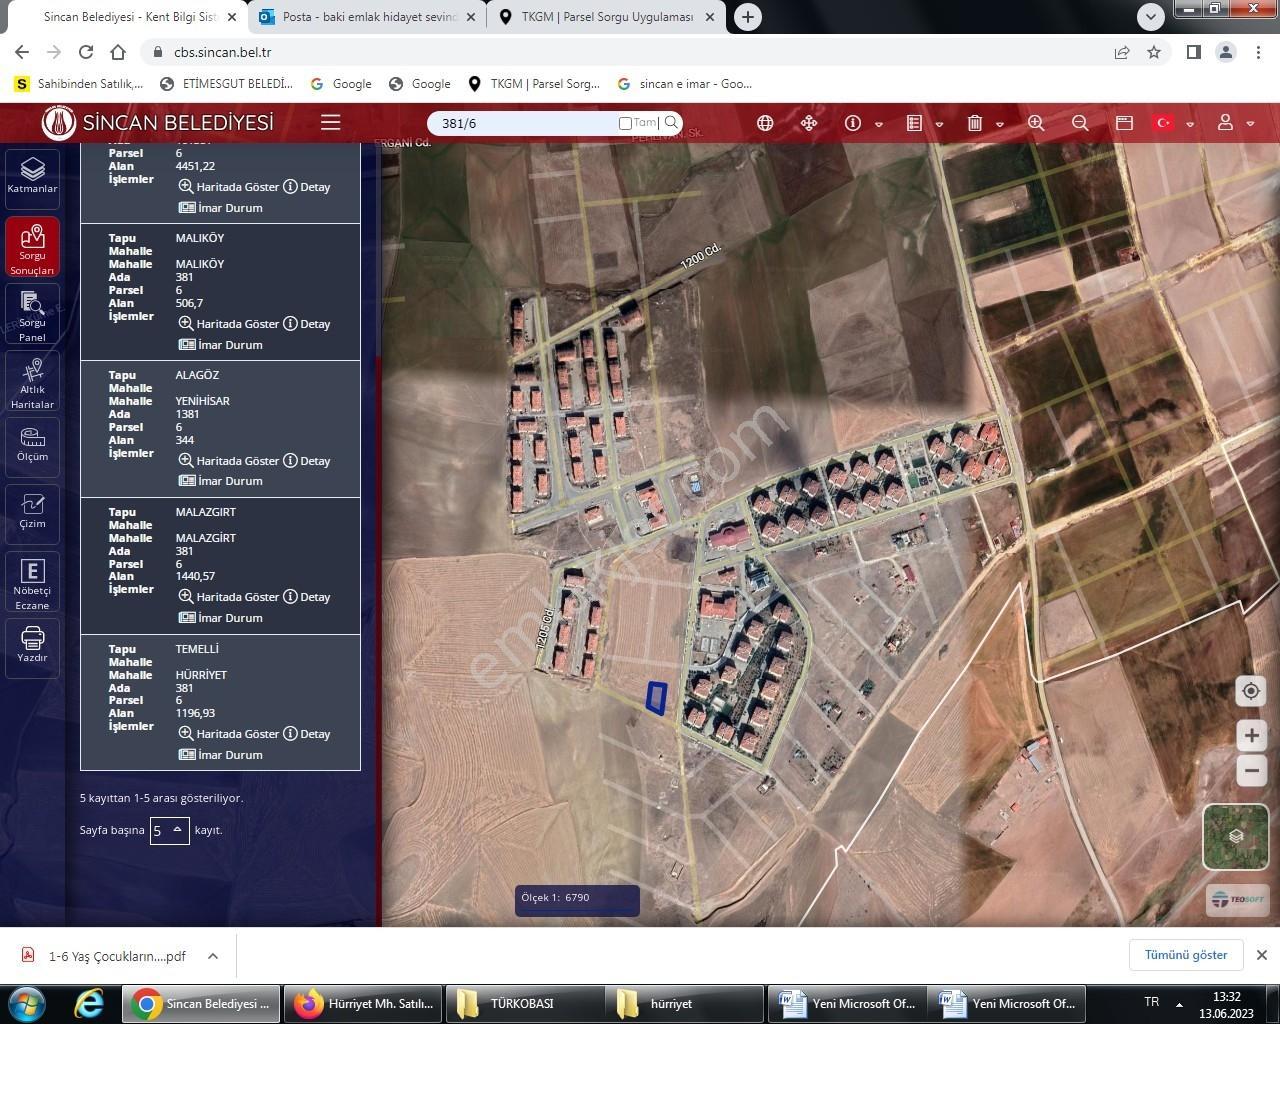This screenshot has height=1120, width=1280.
Task: Open Sorgu Sonuçları panel
Action: pyautogui.click(x=32, y=247)
